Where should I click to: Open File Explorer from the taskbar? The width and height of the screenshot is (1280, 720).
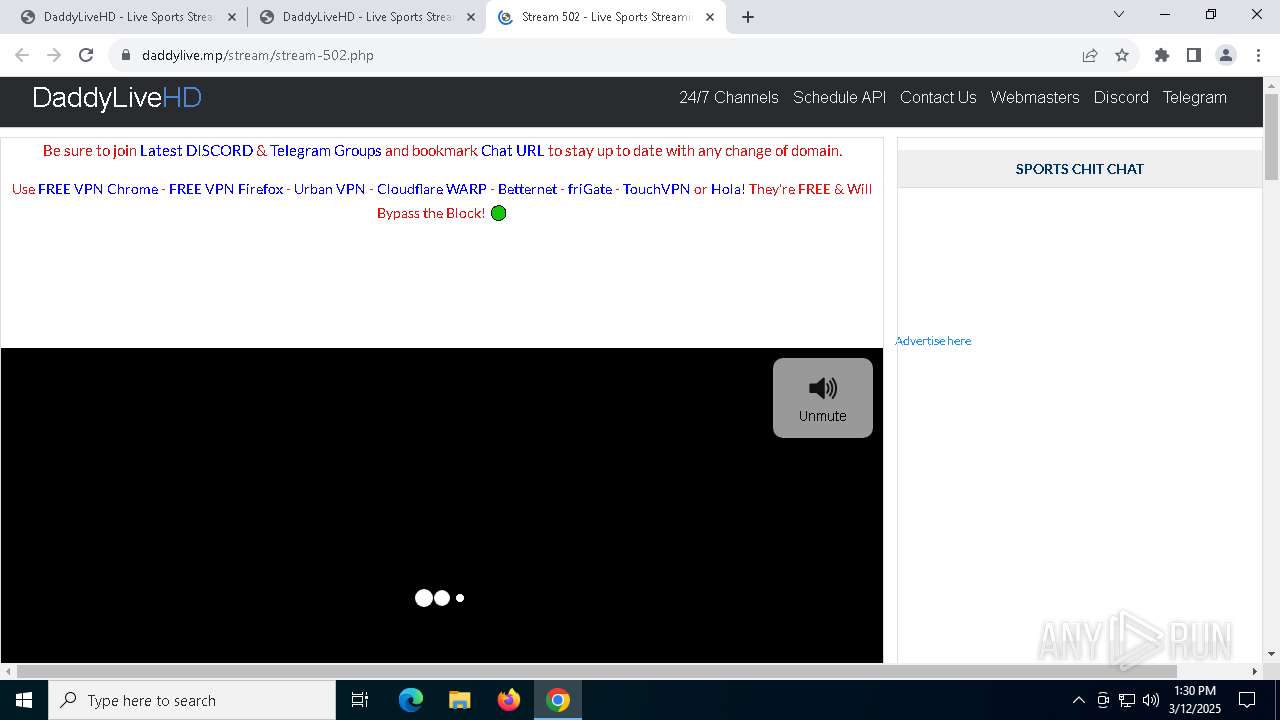tap(459, 700)
